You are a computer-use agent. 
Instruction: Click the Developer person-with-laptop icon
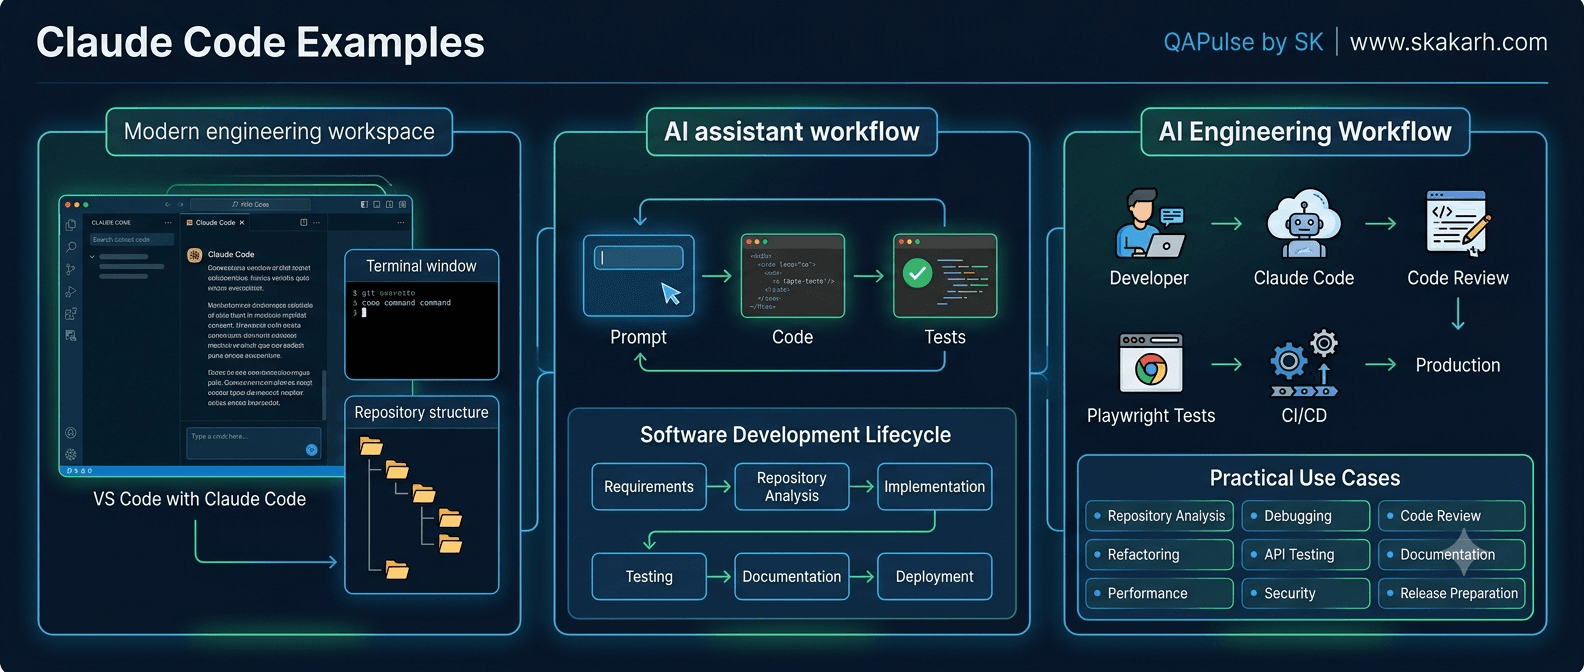tap(1149, 224)
